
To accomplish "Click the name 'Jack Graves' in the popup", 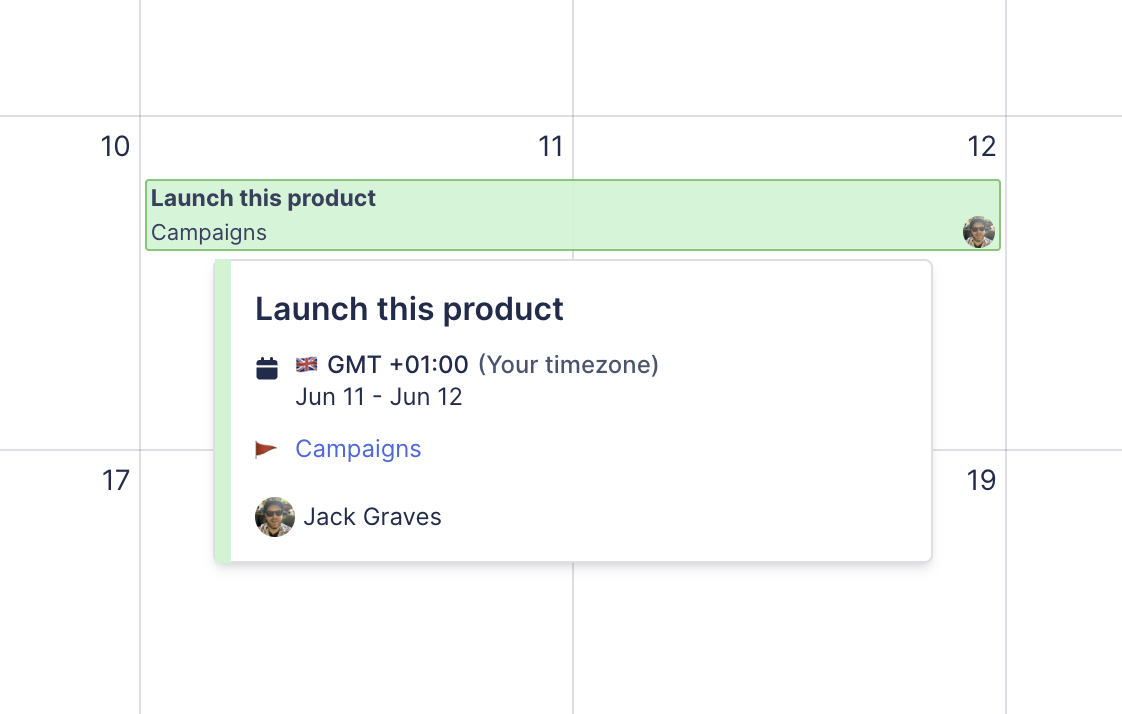I will pos(372,517).
